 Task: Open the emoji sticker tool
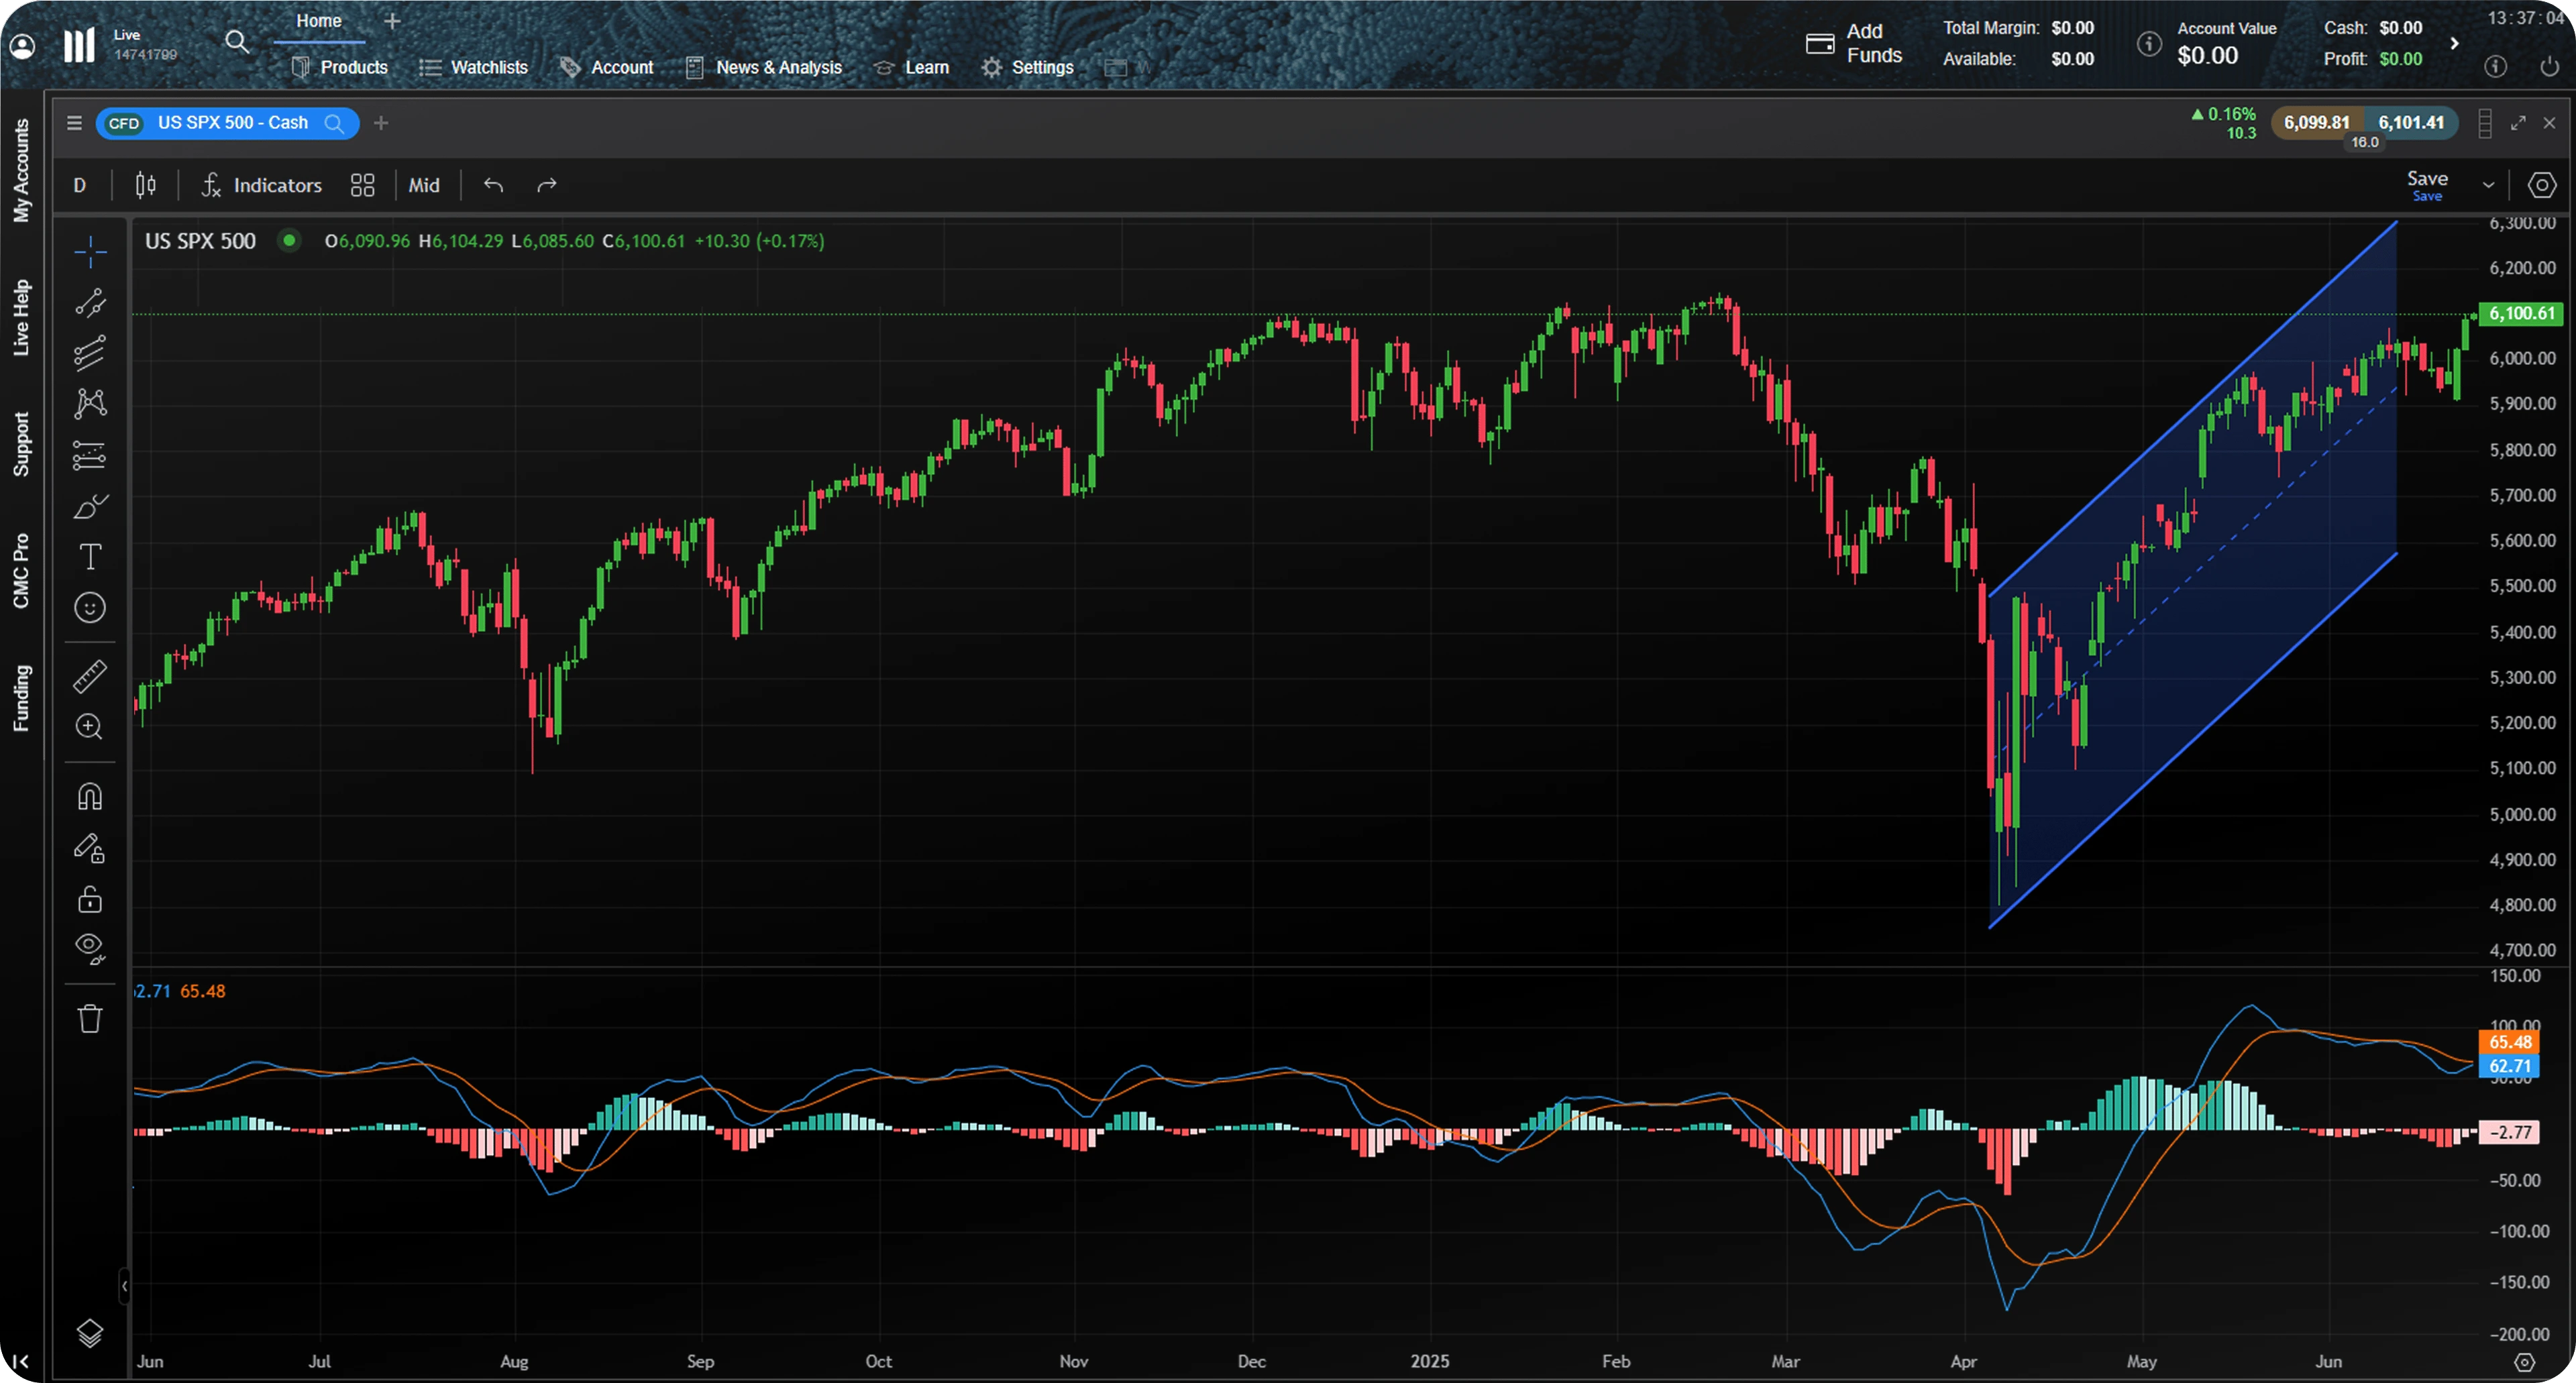click(90, 607)
